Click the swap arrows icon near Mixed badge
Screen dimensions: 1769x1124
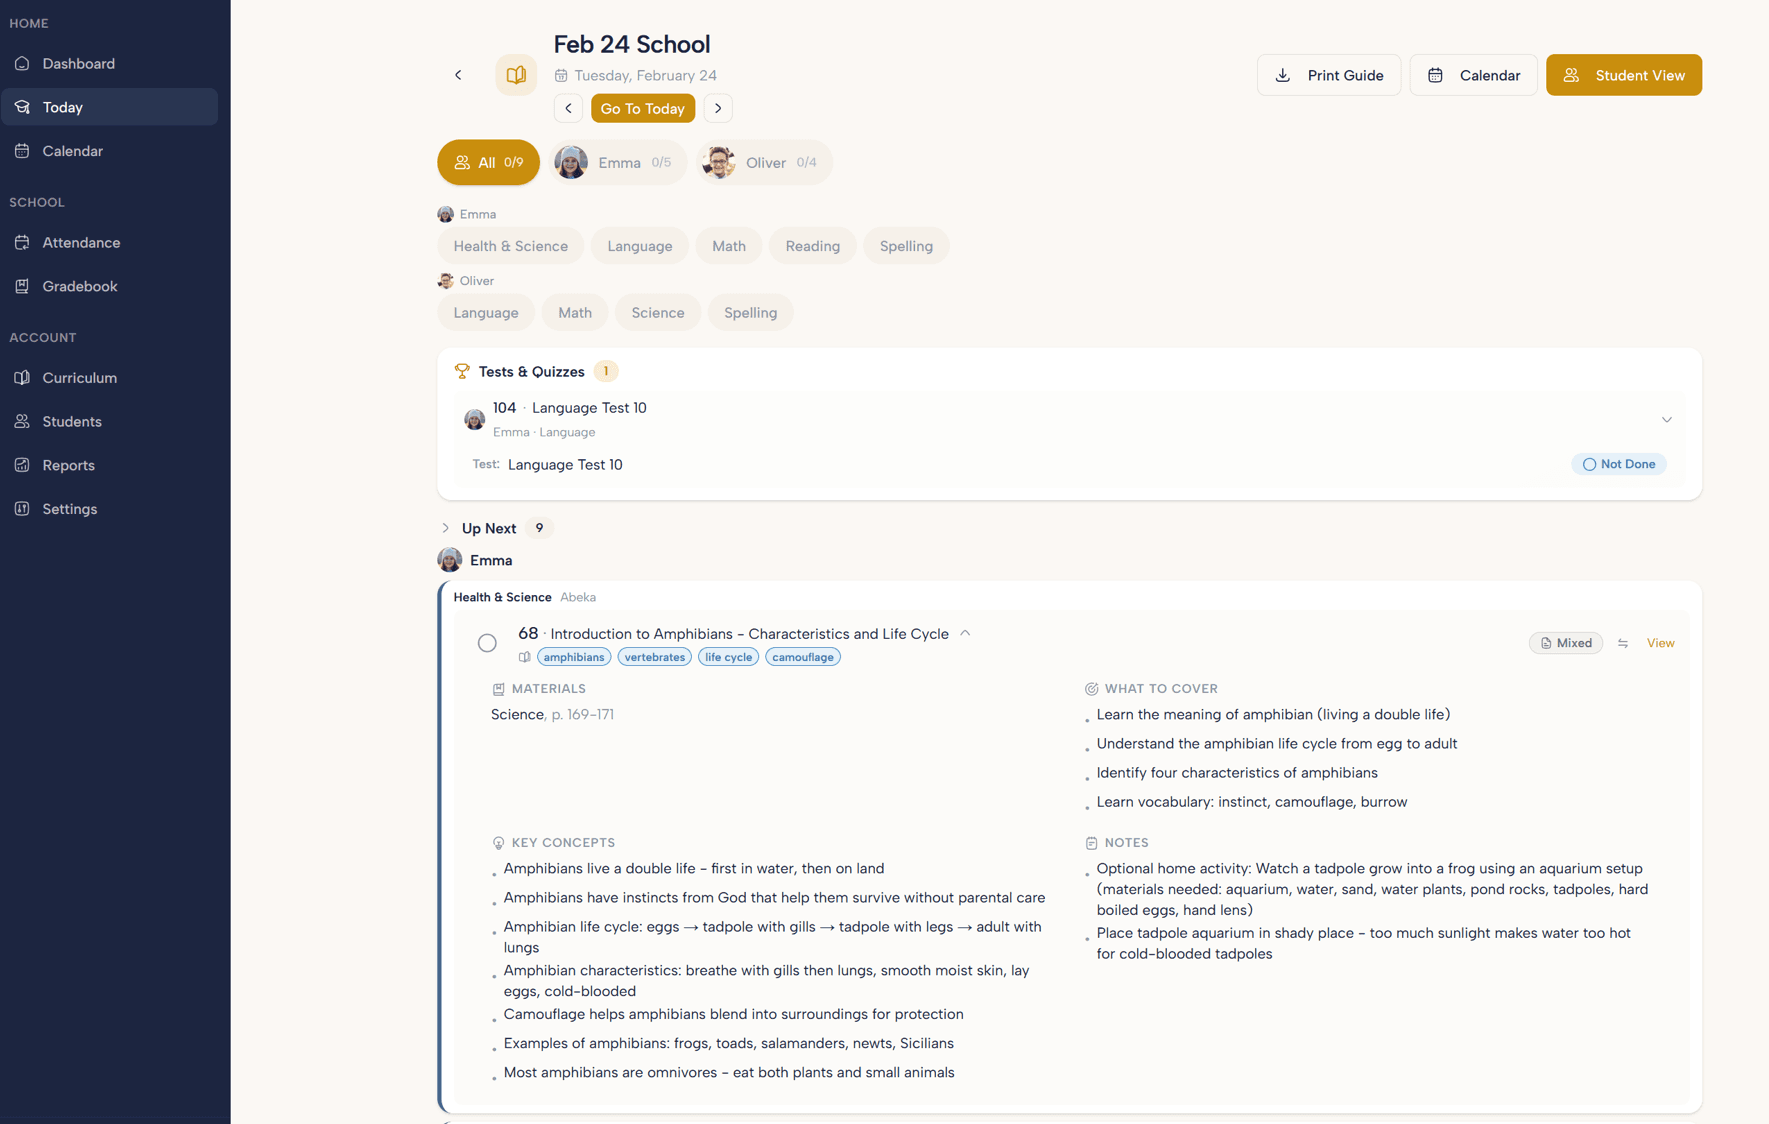1623,643
